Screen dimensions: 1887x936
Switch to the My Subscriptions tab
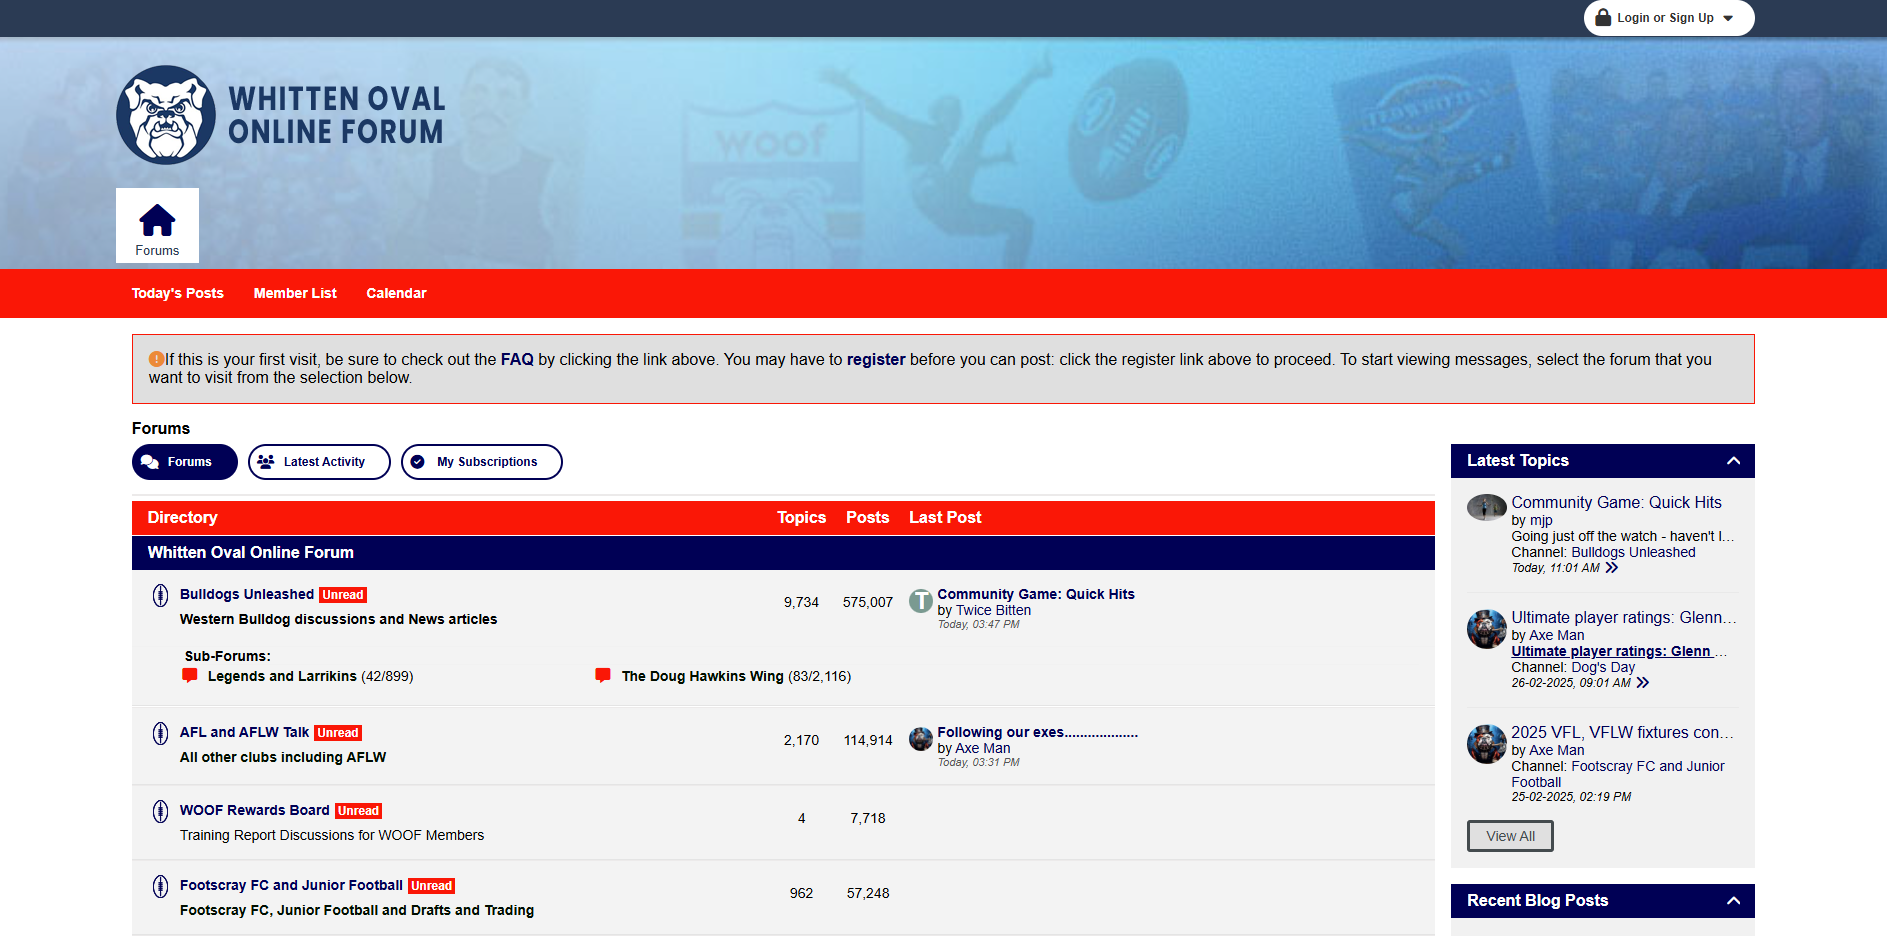point(482,462)
